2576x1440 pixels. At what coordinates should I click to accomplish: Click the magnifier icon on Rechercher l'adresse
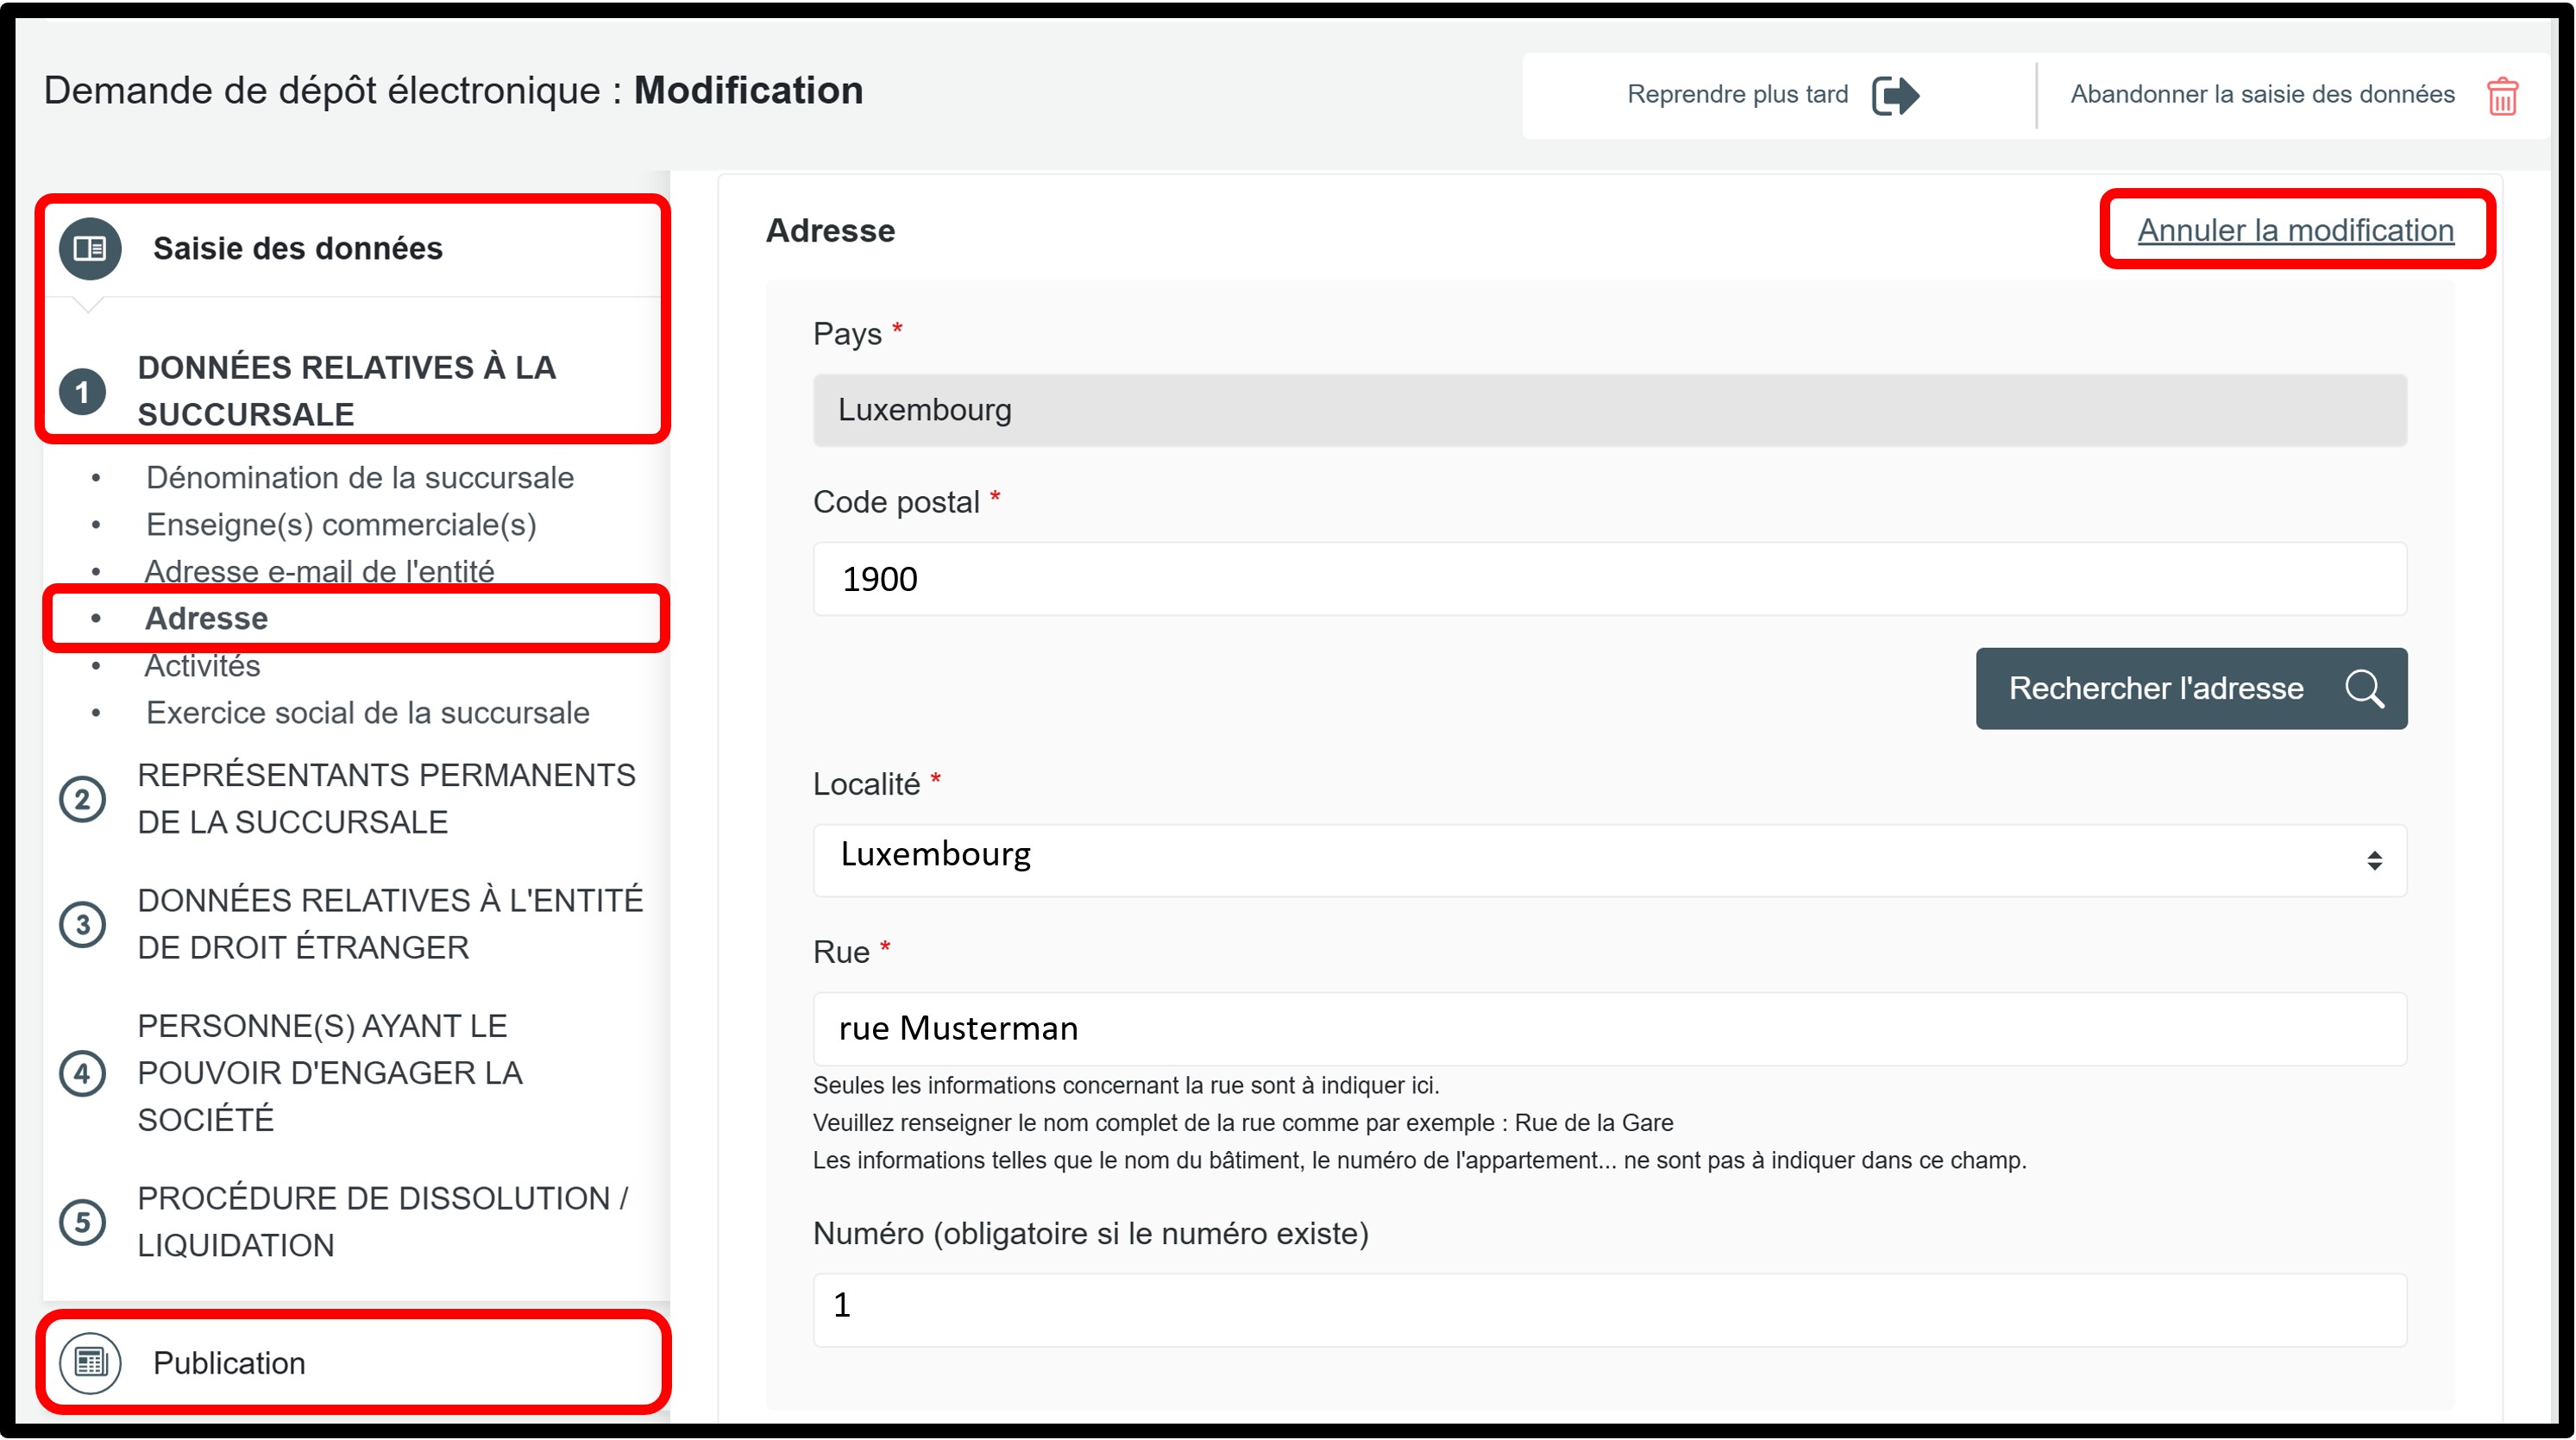point(2364,689)
